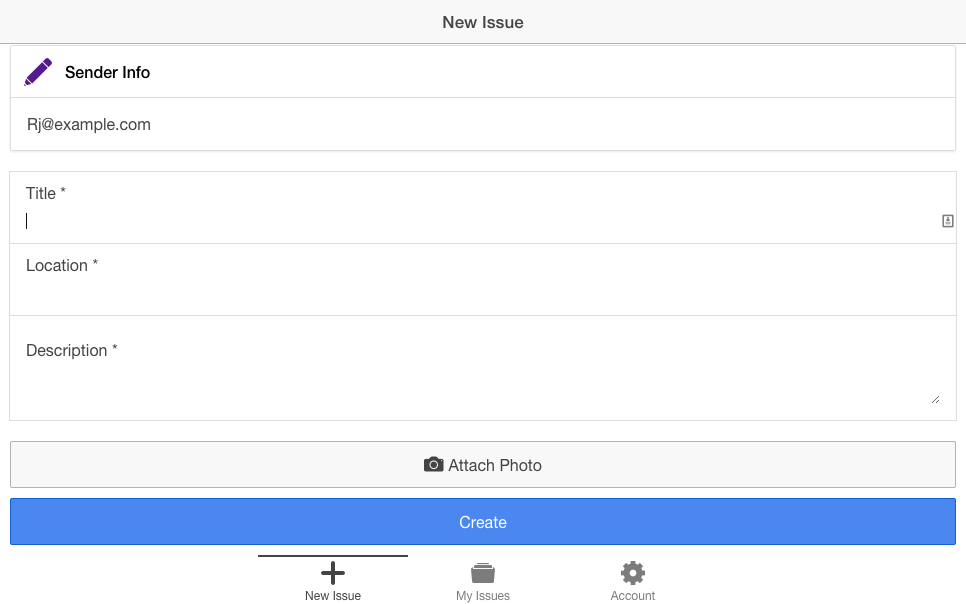Select the New Issue tab label
This screenshot has height=604, width=966.
point(333,595)
